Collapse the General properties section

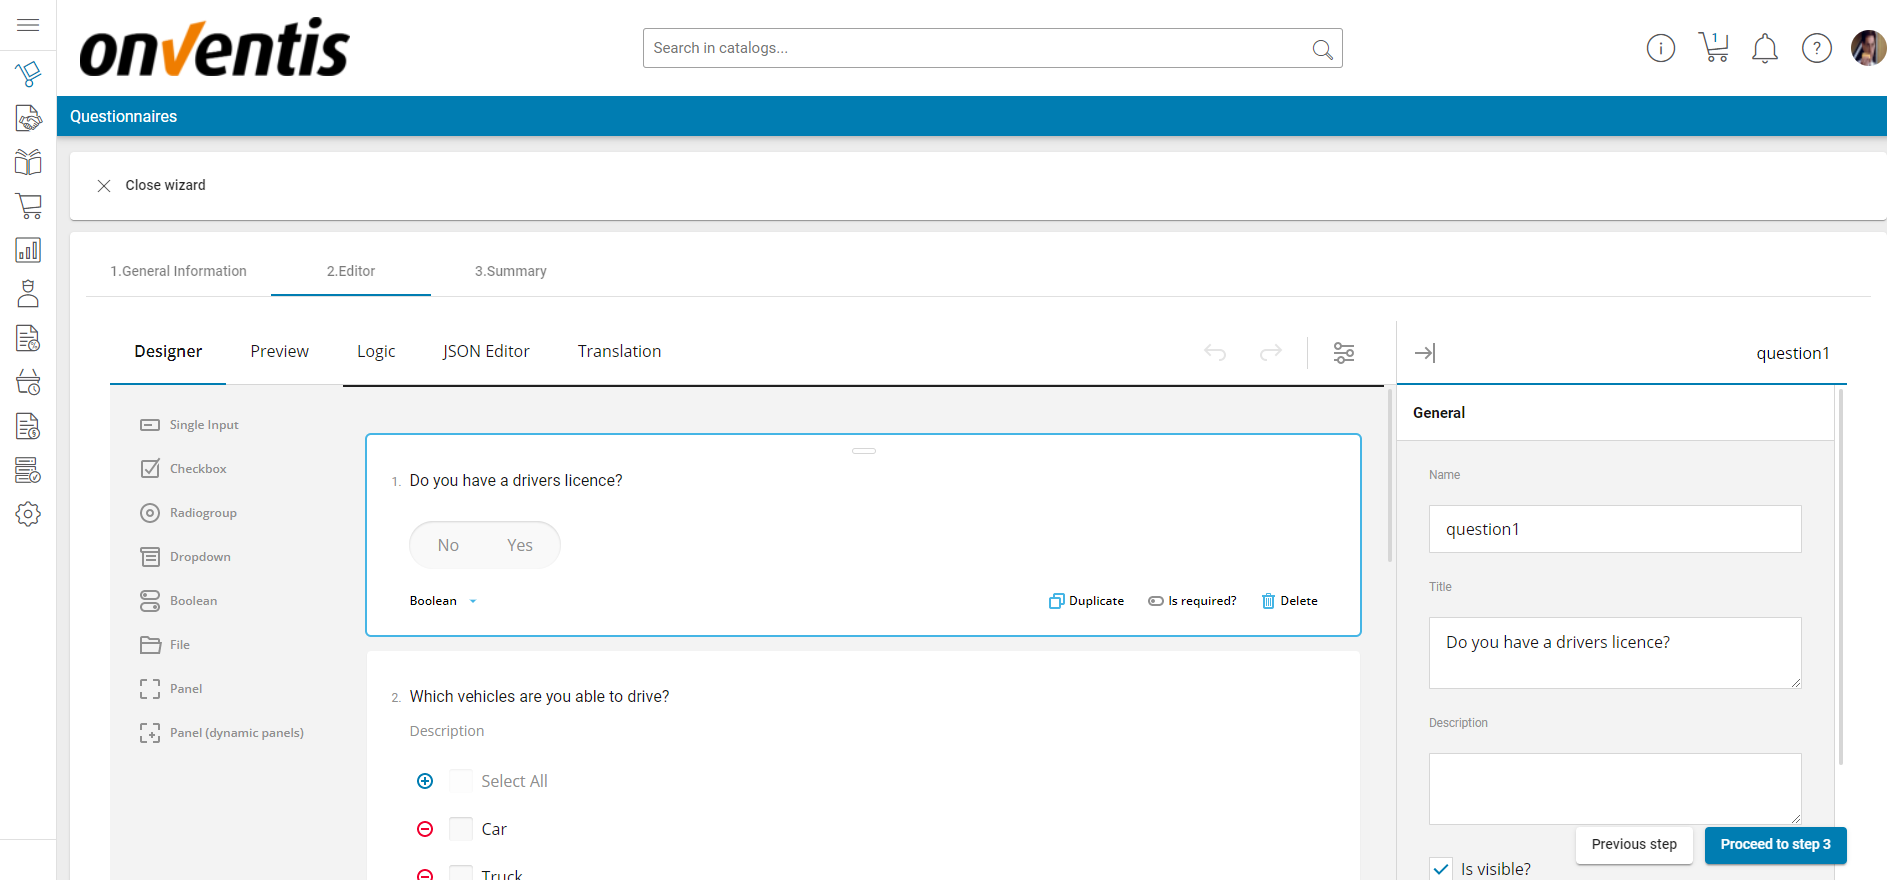(x=1438, y=413)
